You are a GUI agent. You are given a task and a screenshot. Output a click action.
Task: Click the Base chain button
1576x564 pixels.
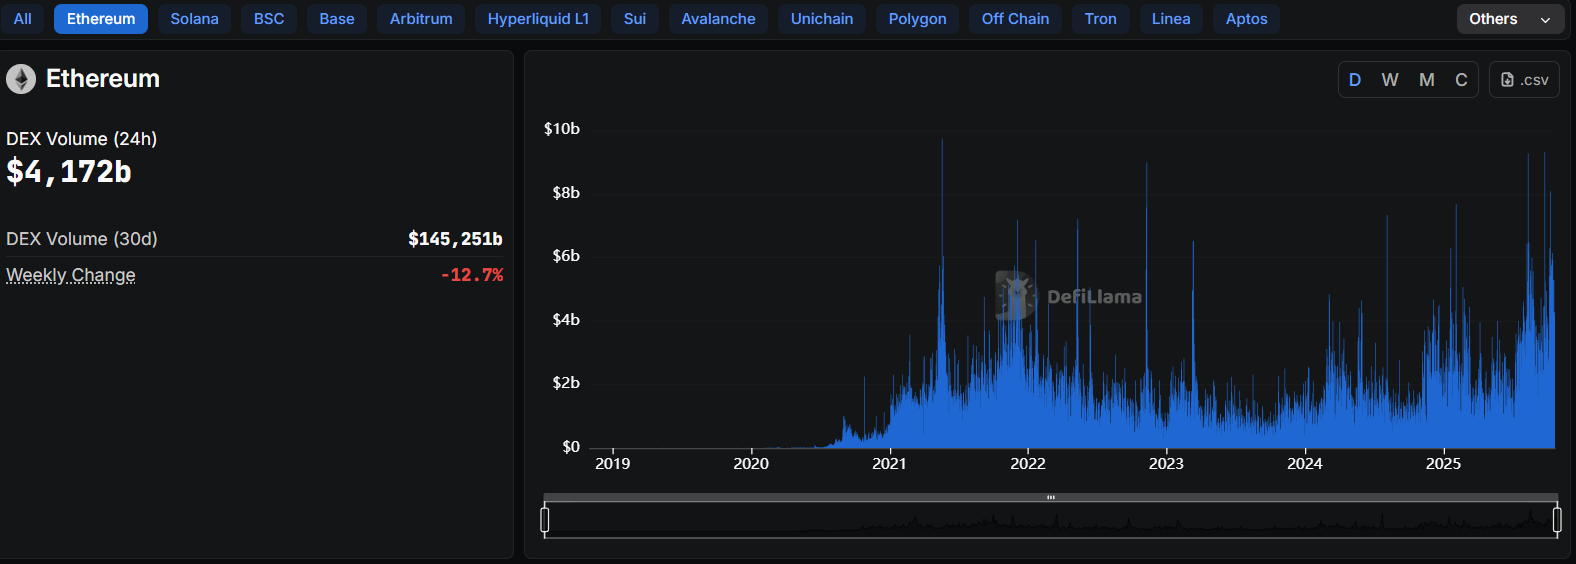337,19
